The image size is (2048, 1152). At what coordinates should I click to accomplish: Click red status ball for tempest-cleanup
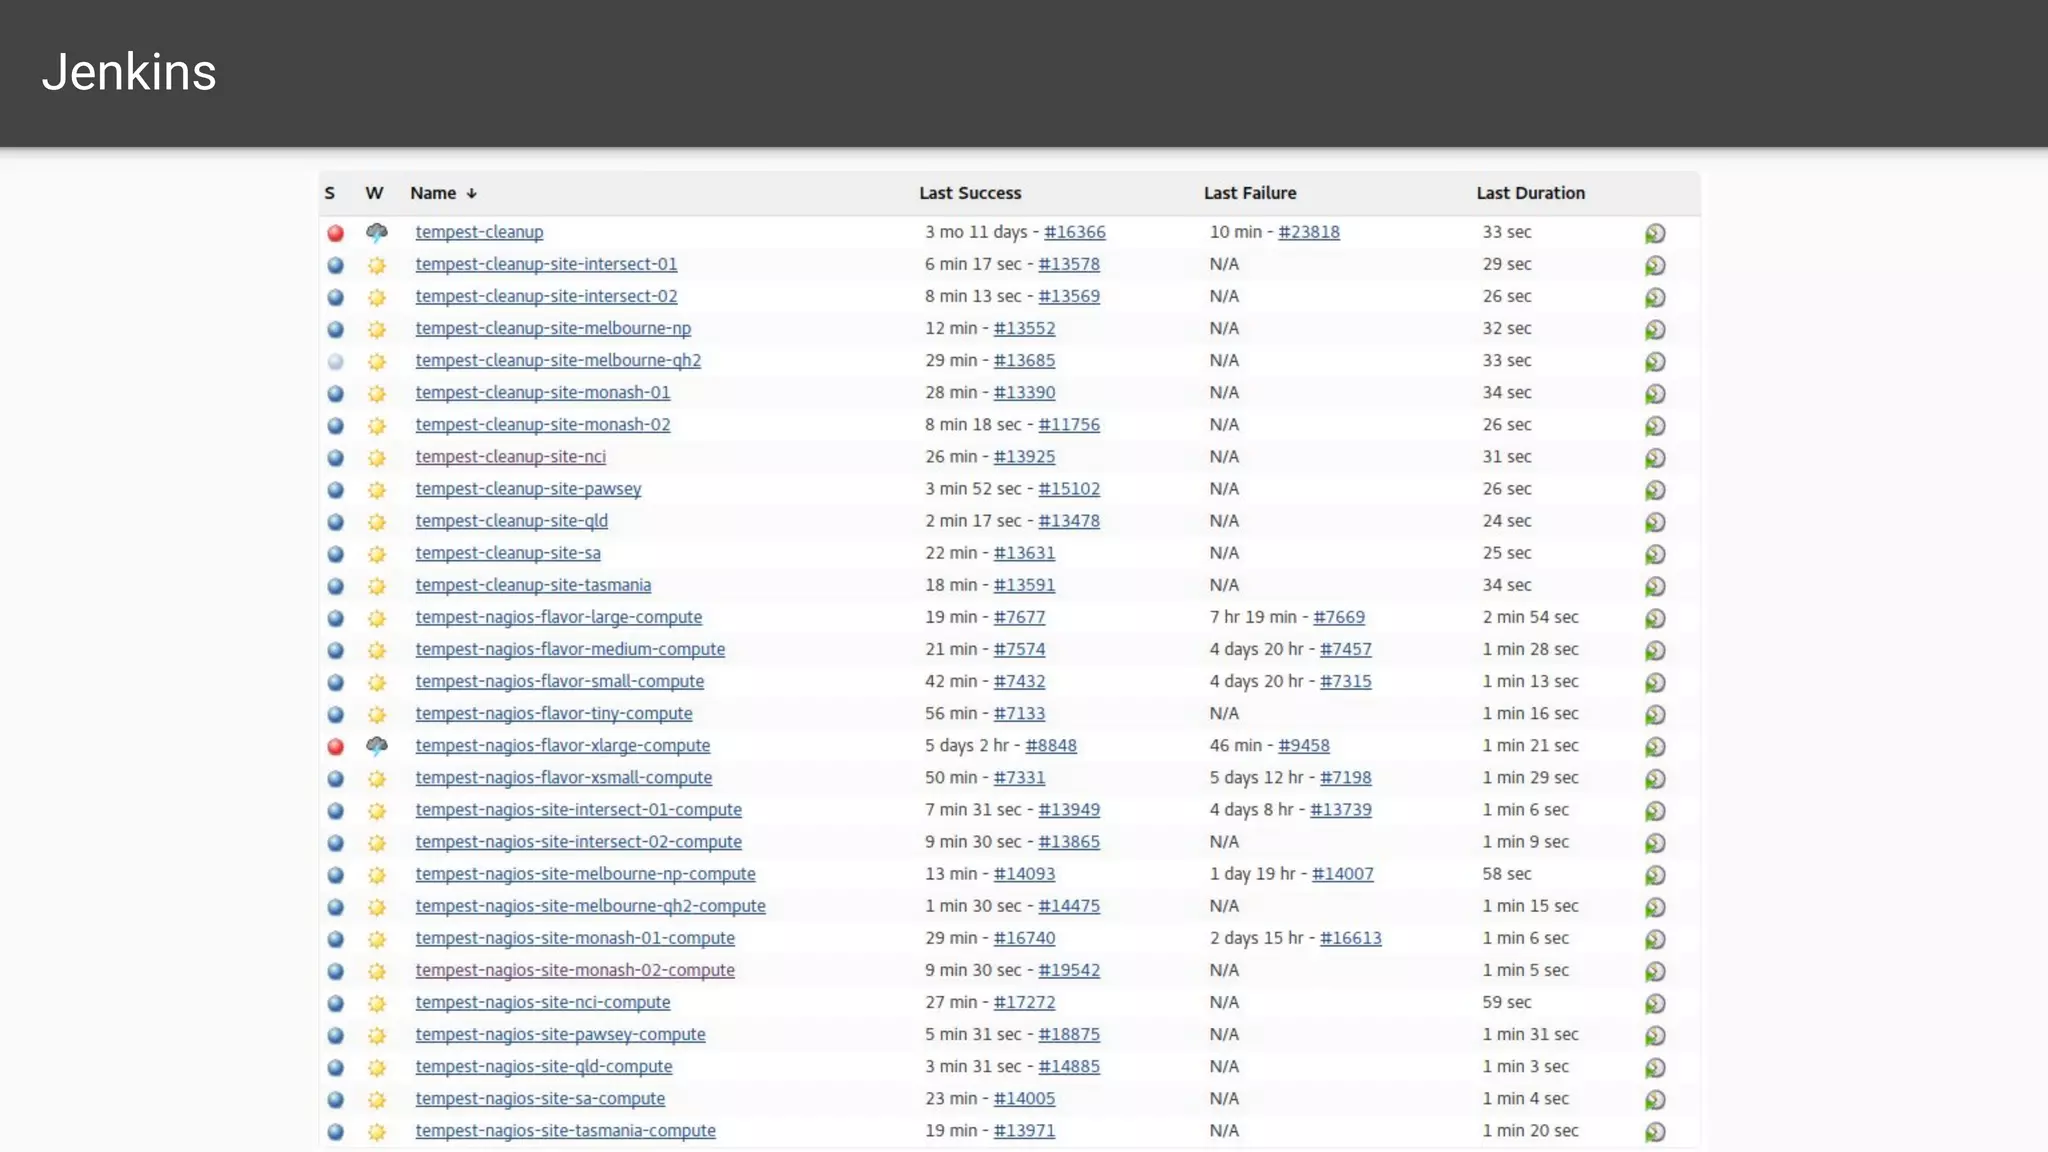click(336, 233)
